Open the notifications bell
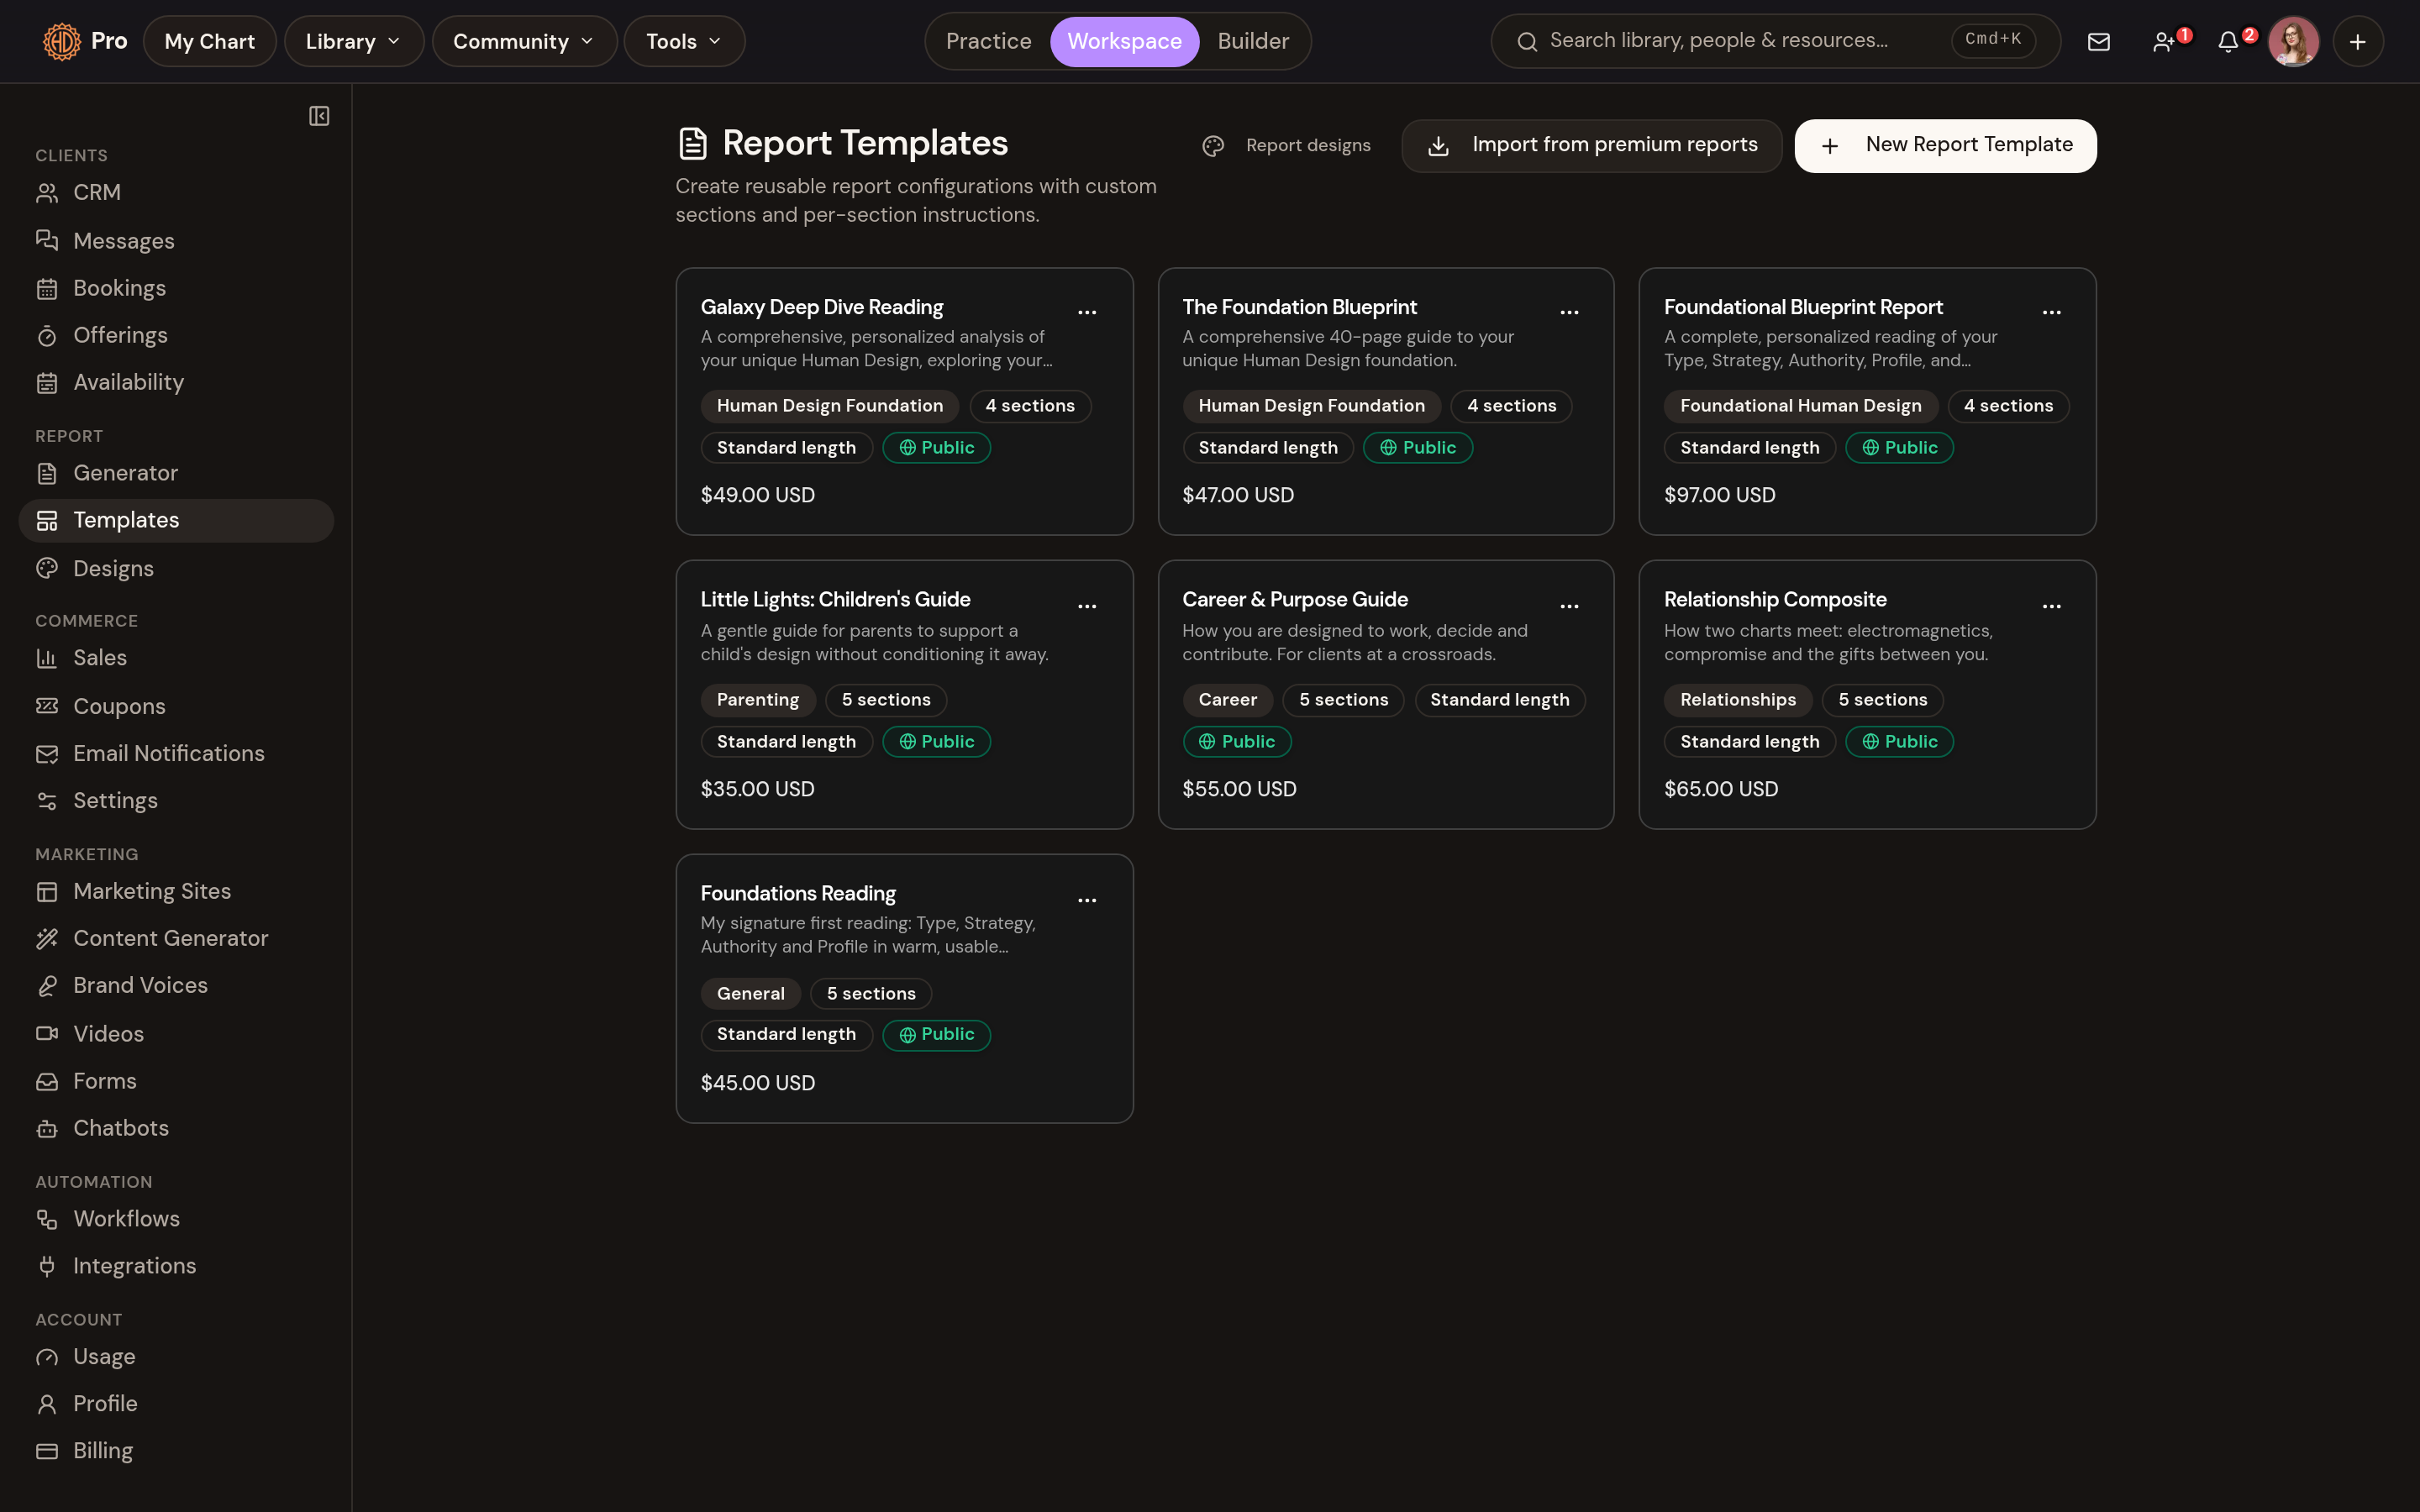 [x=2229, y=41]
